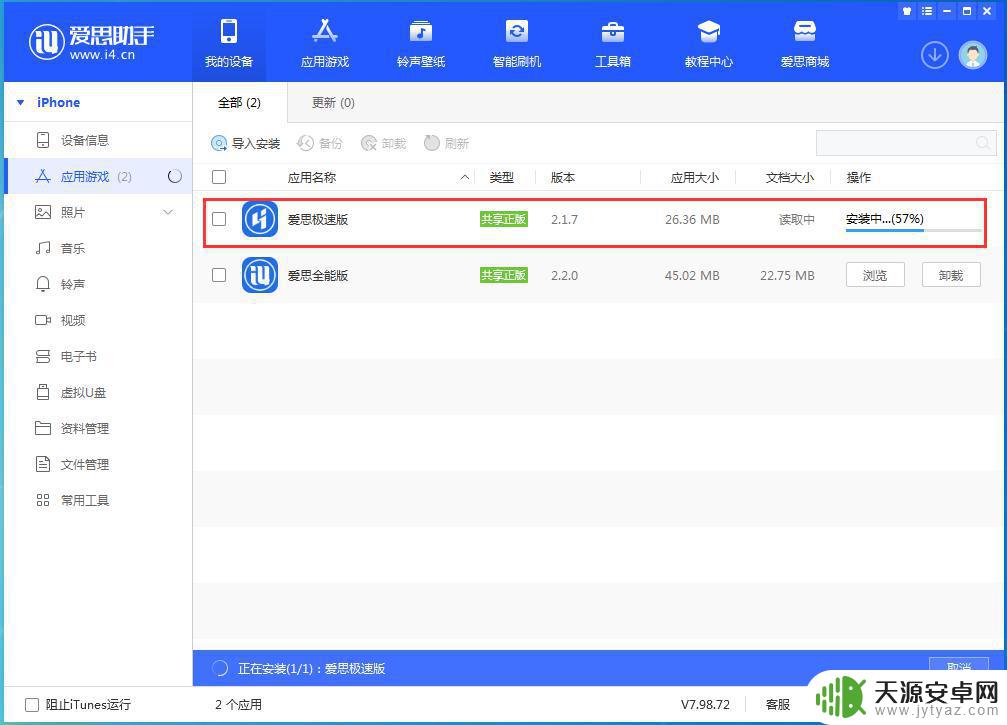This screenshot has width=1007, height=725.
Task: Open 应用游戏 app store icon in top bar
Action: pos(324,42)
